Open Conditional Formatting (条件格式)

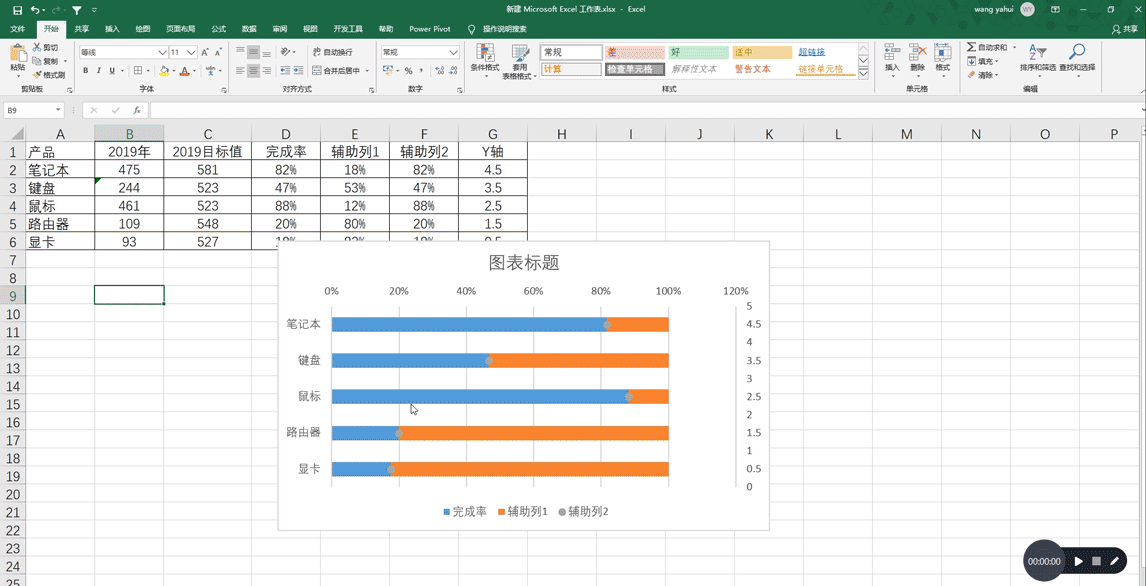(x=485, y=61)
